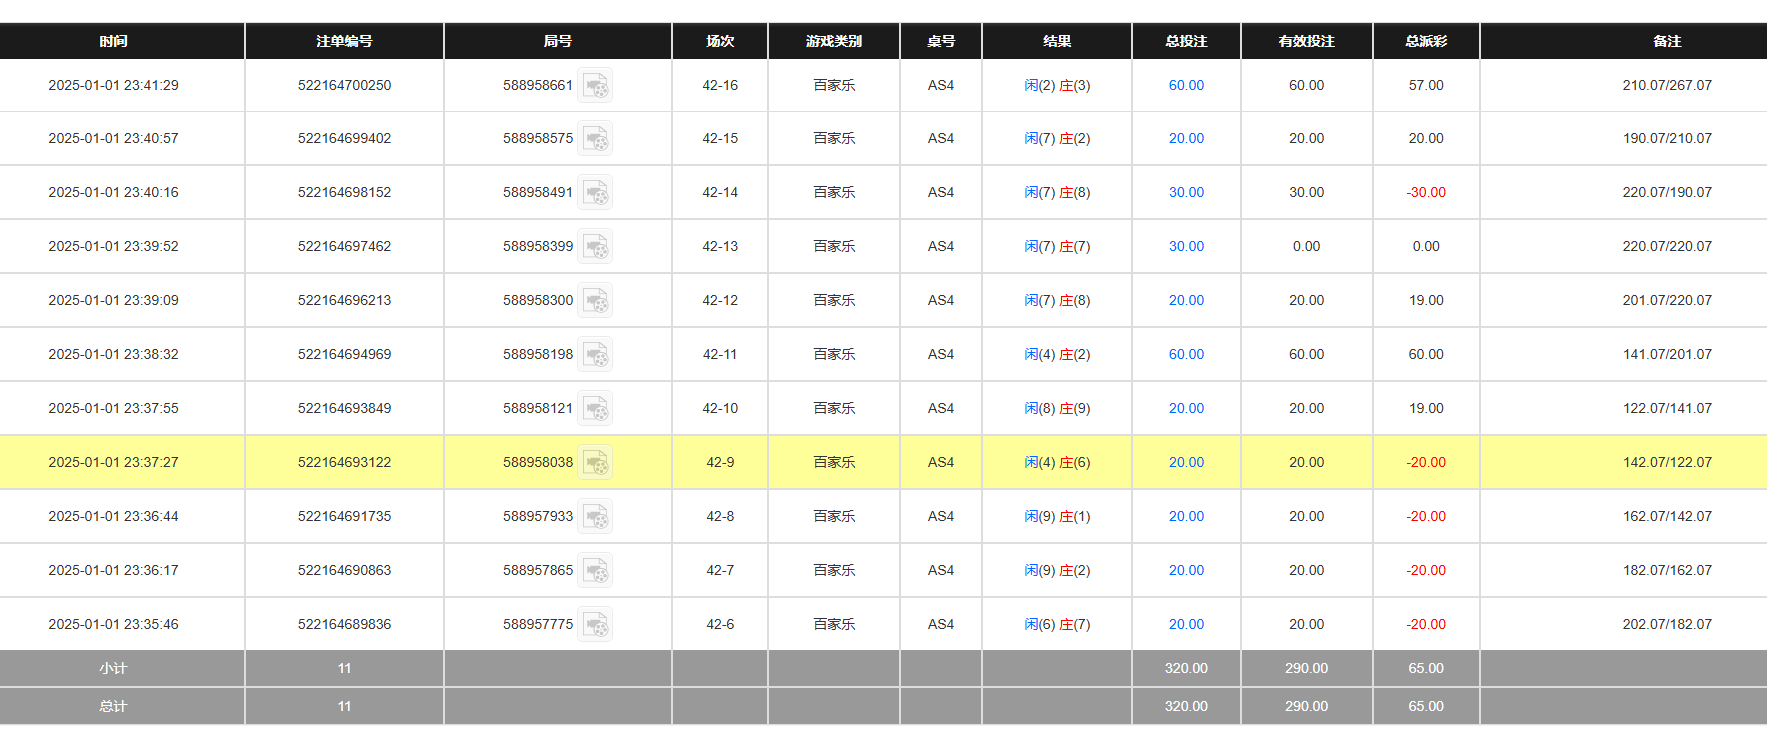Click replay icon beside round 588958575
Viewport: 1767px width, 741px height.
pos(595,139)
